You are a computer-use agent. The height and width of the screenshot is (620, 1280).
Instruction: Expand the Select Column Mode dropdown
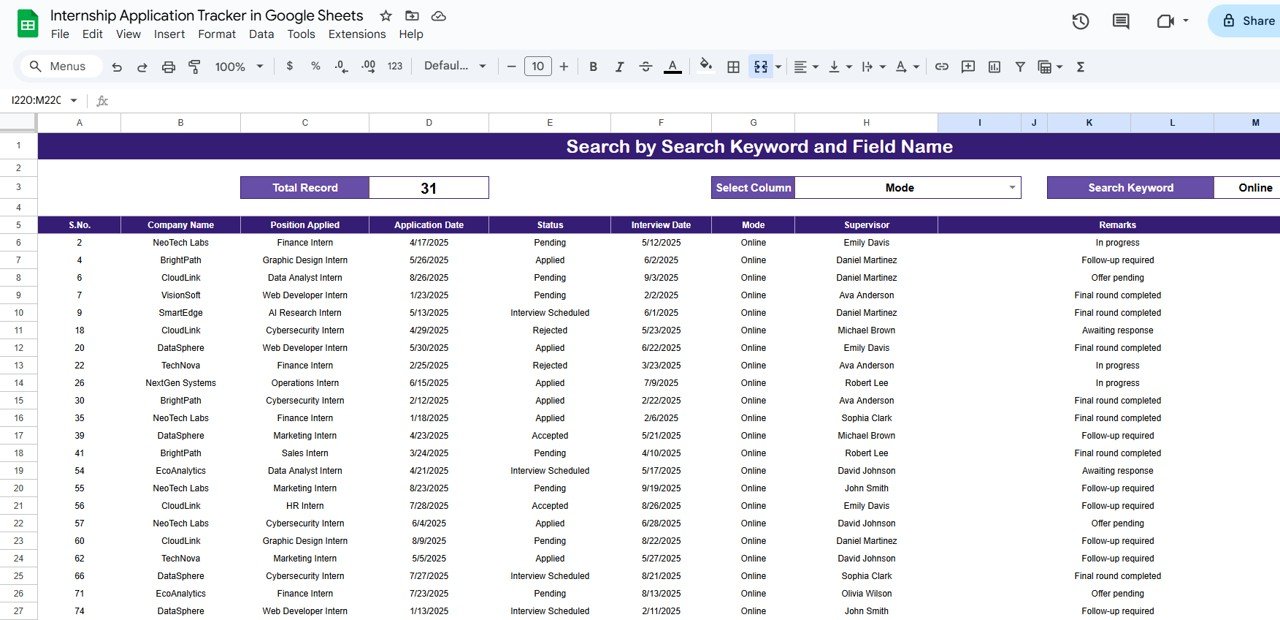(1011, 188)
